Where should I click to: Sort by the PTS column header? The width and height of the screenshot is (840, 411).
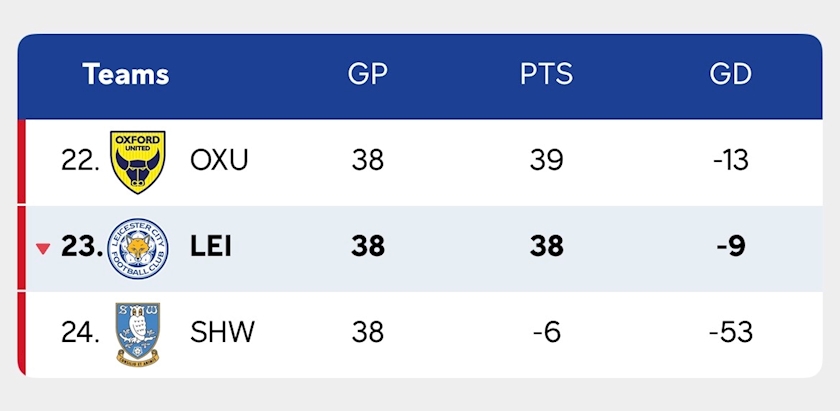546,74
